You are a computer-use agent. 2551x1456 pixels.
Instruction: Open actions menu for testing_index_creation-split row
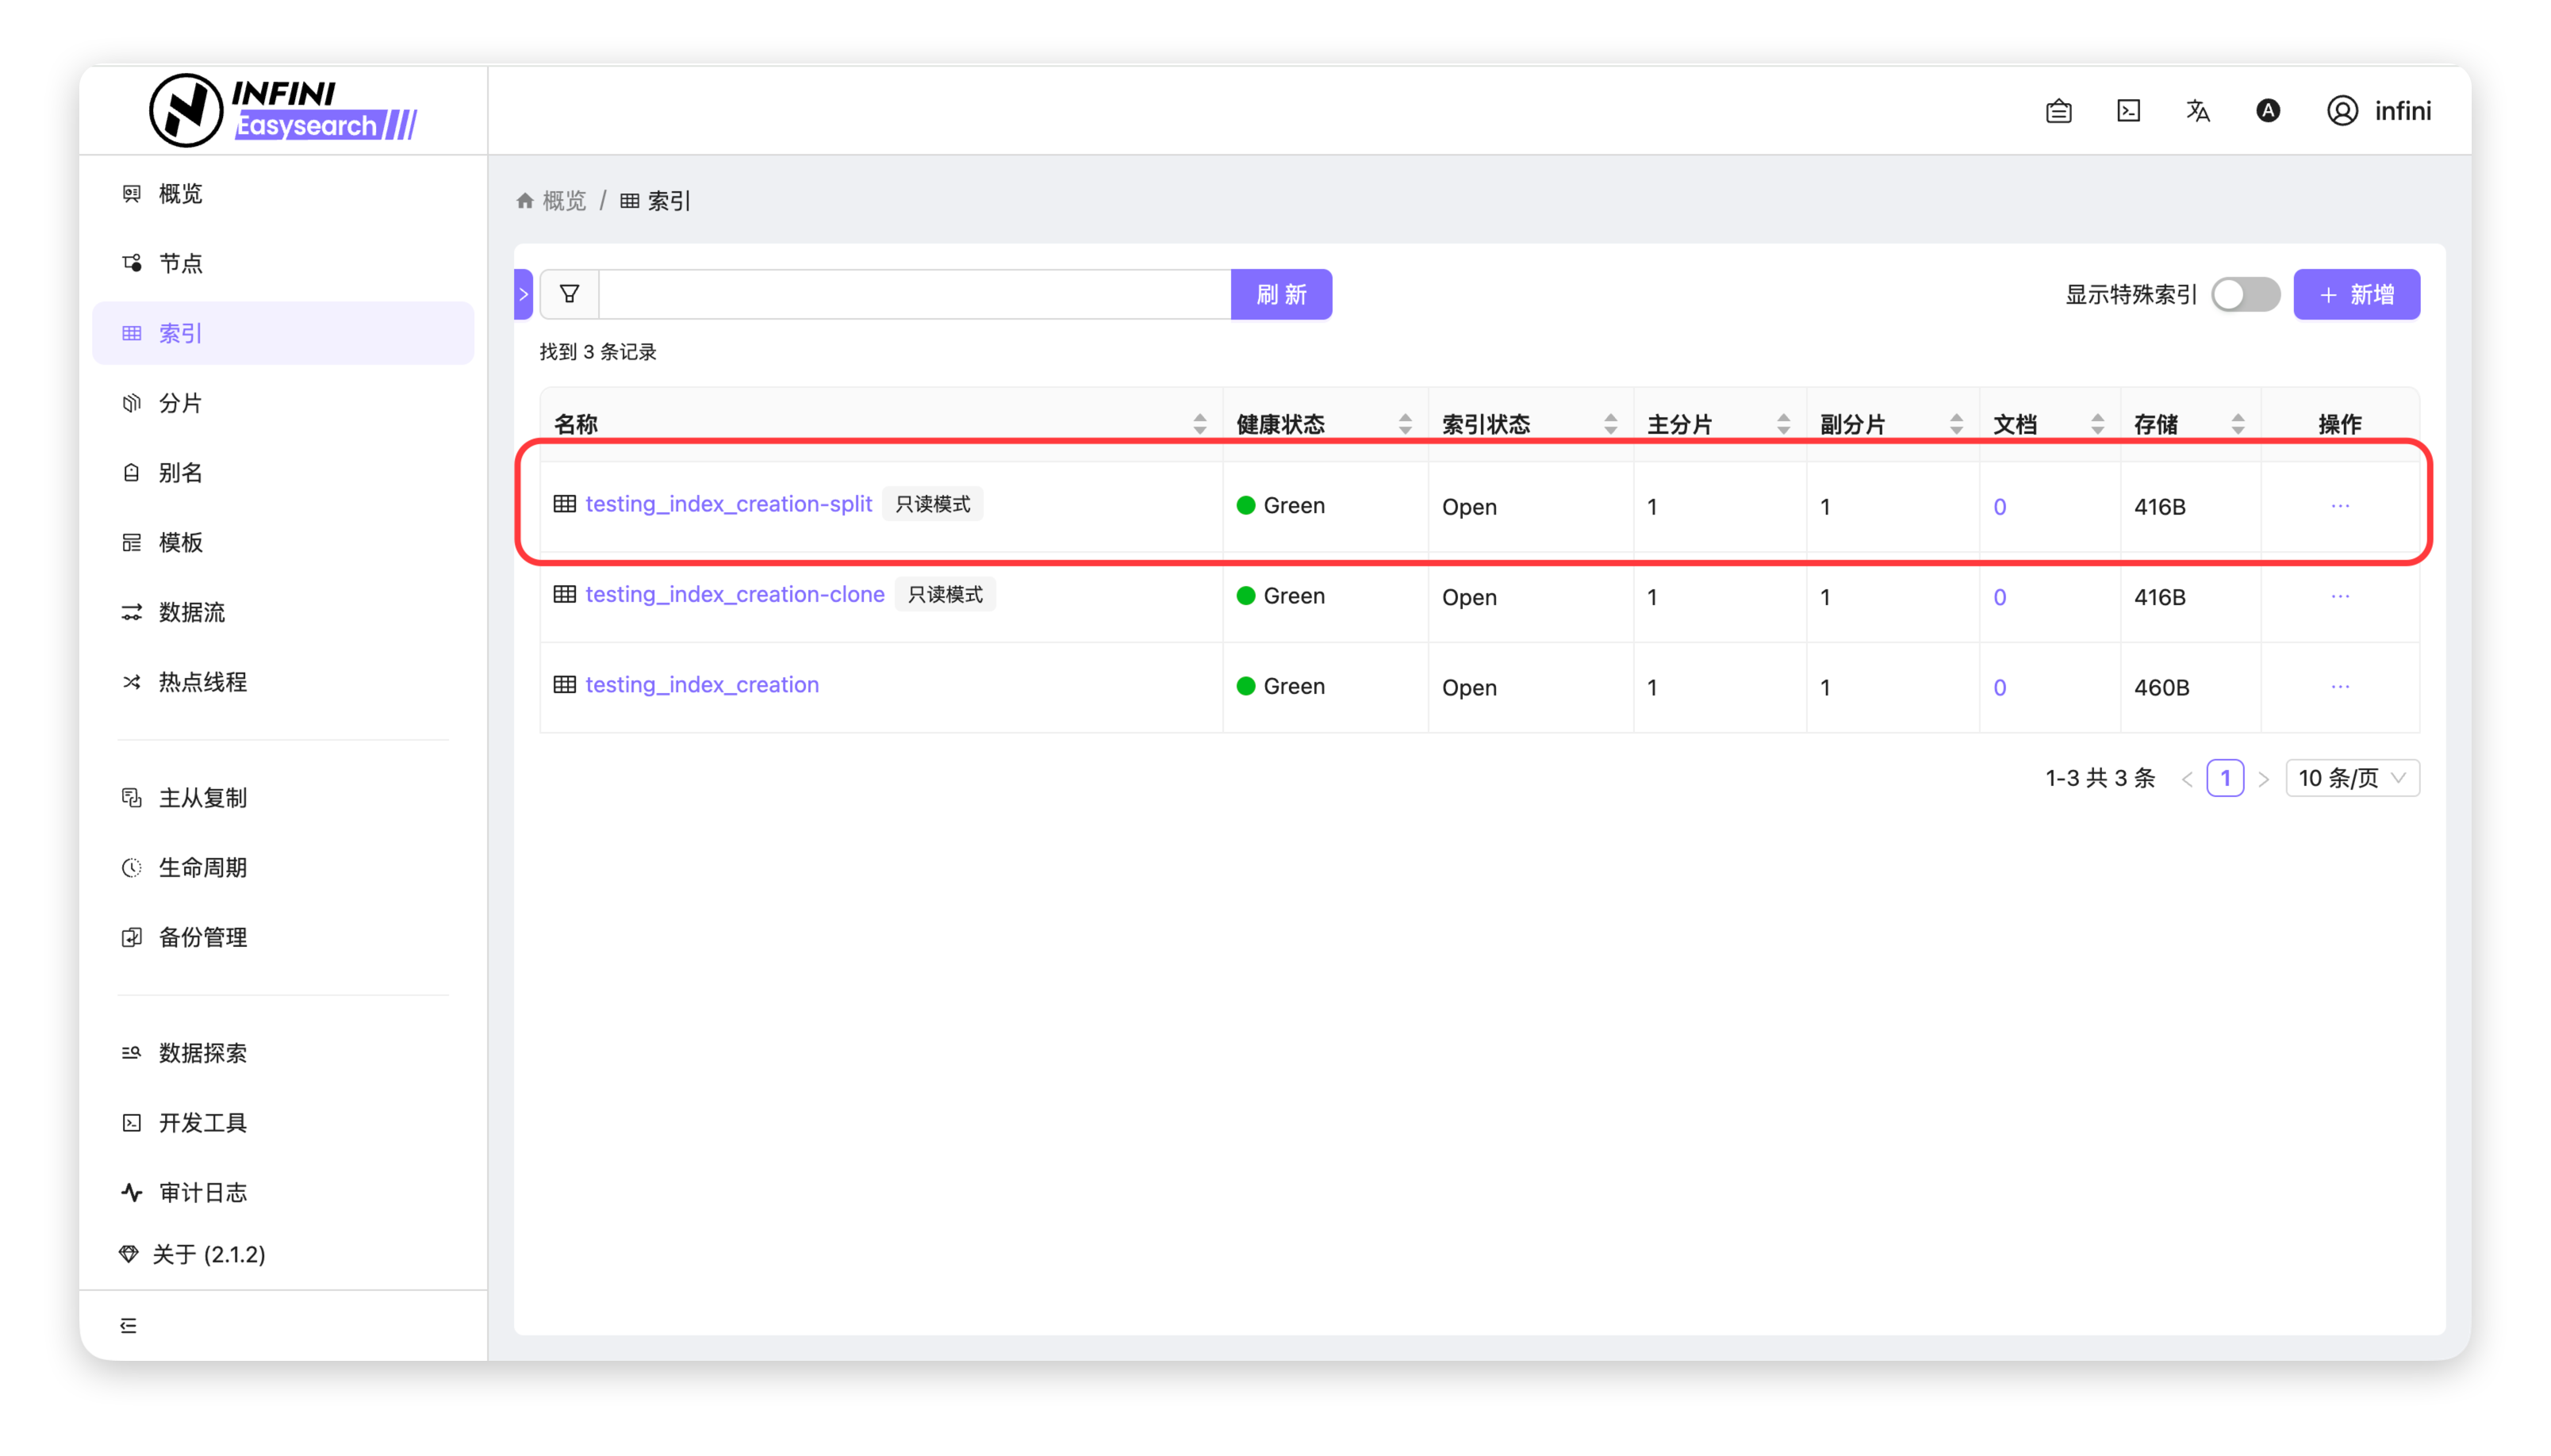[2340, 506]
